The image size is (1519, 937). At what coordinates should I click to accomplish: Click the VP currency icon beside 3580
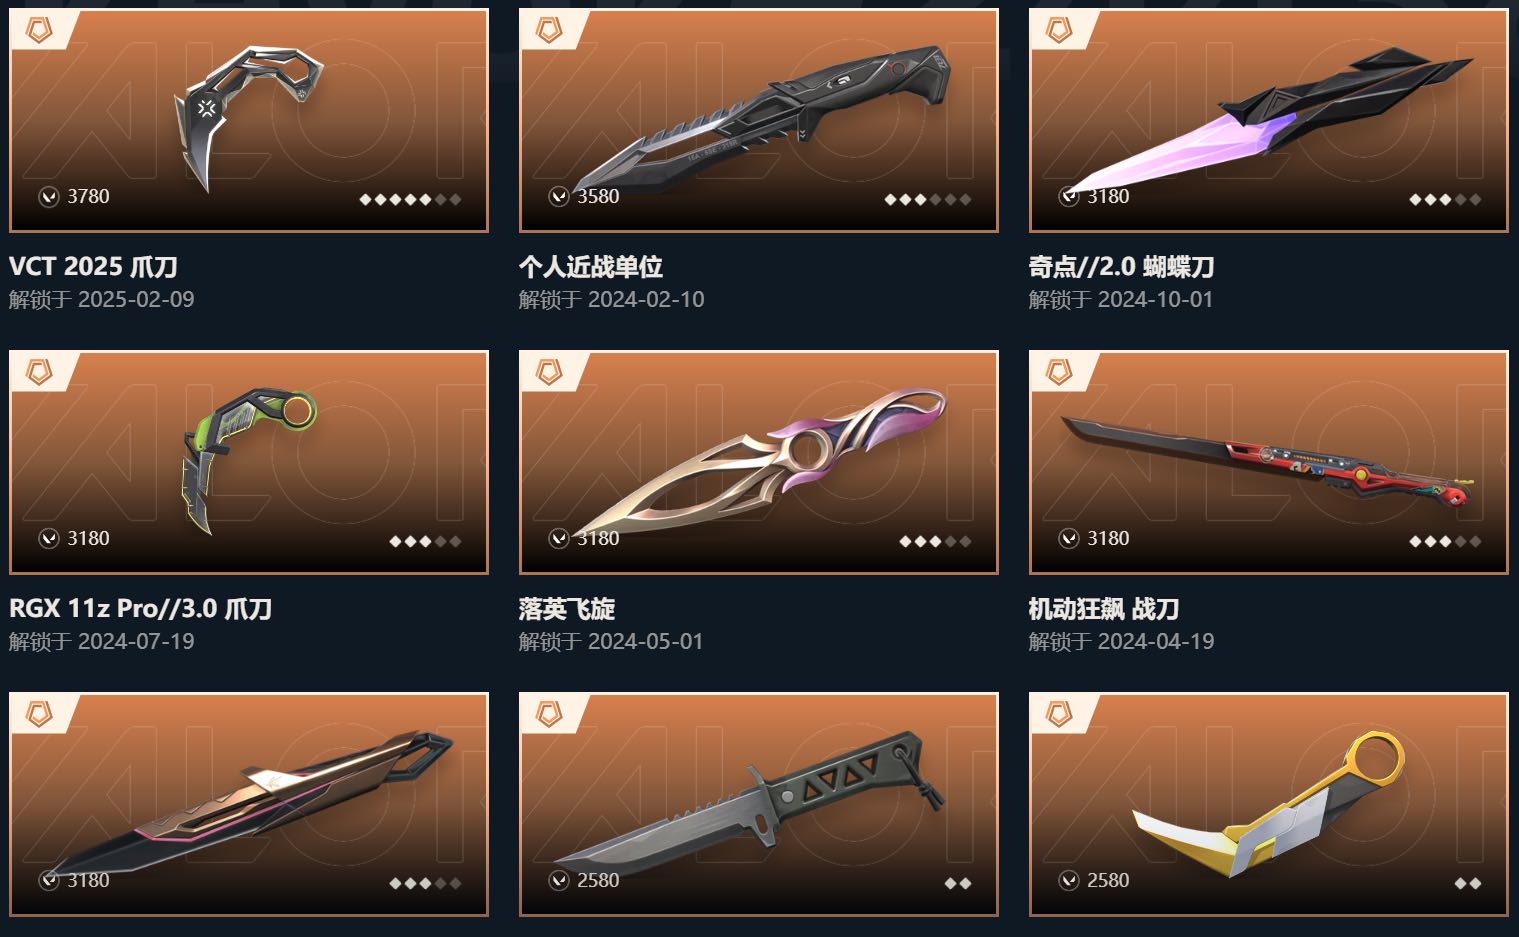click(x=559, y=197)
